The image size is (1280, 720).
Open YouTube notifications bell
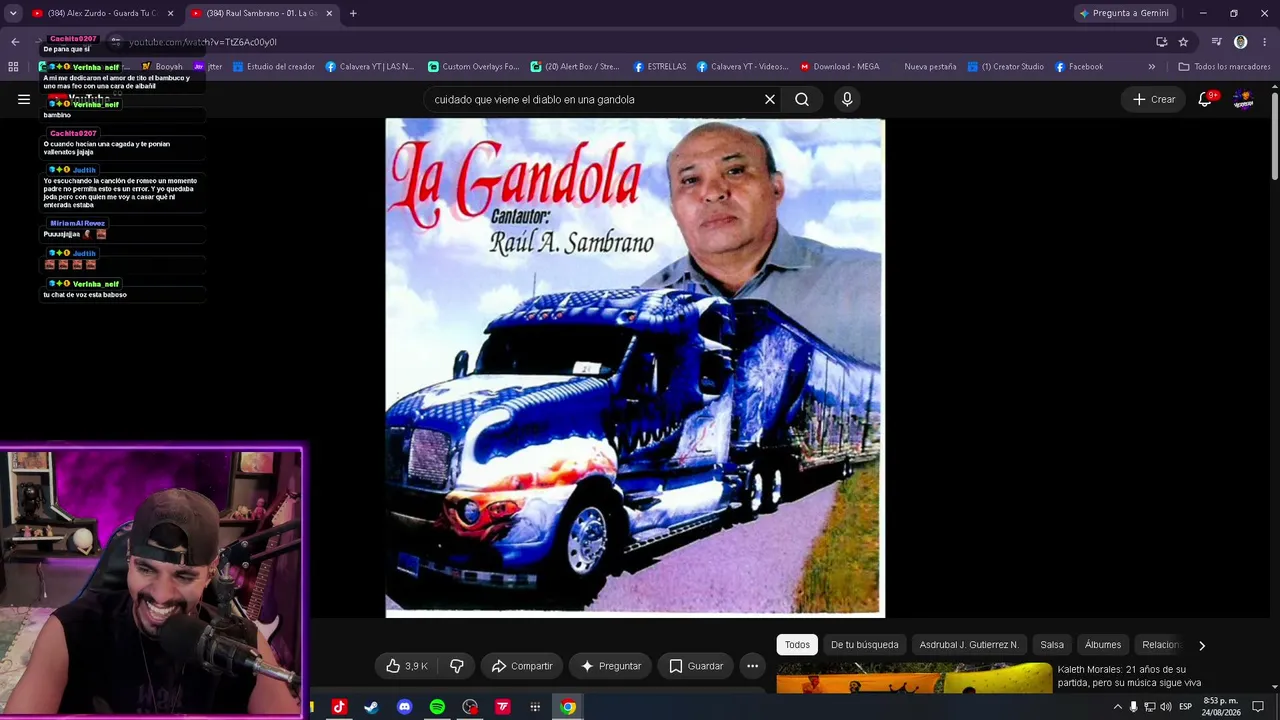(x=1205, y=99)
